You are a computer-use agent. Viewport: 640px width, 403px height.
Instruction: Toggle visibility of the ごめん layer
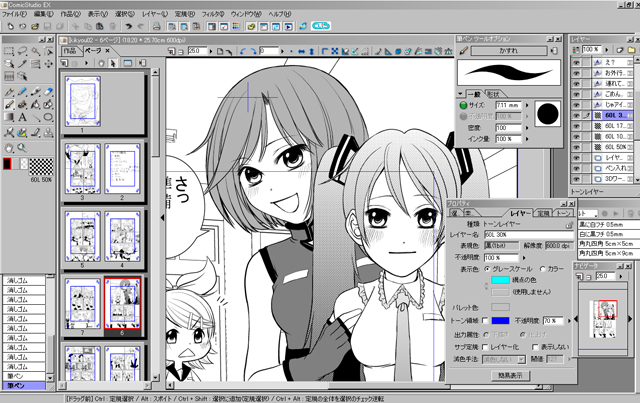(x=576, y=94)
